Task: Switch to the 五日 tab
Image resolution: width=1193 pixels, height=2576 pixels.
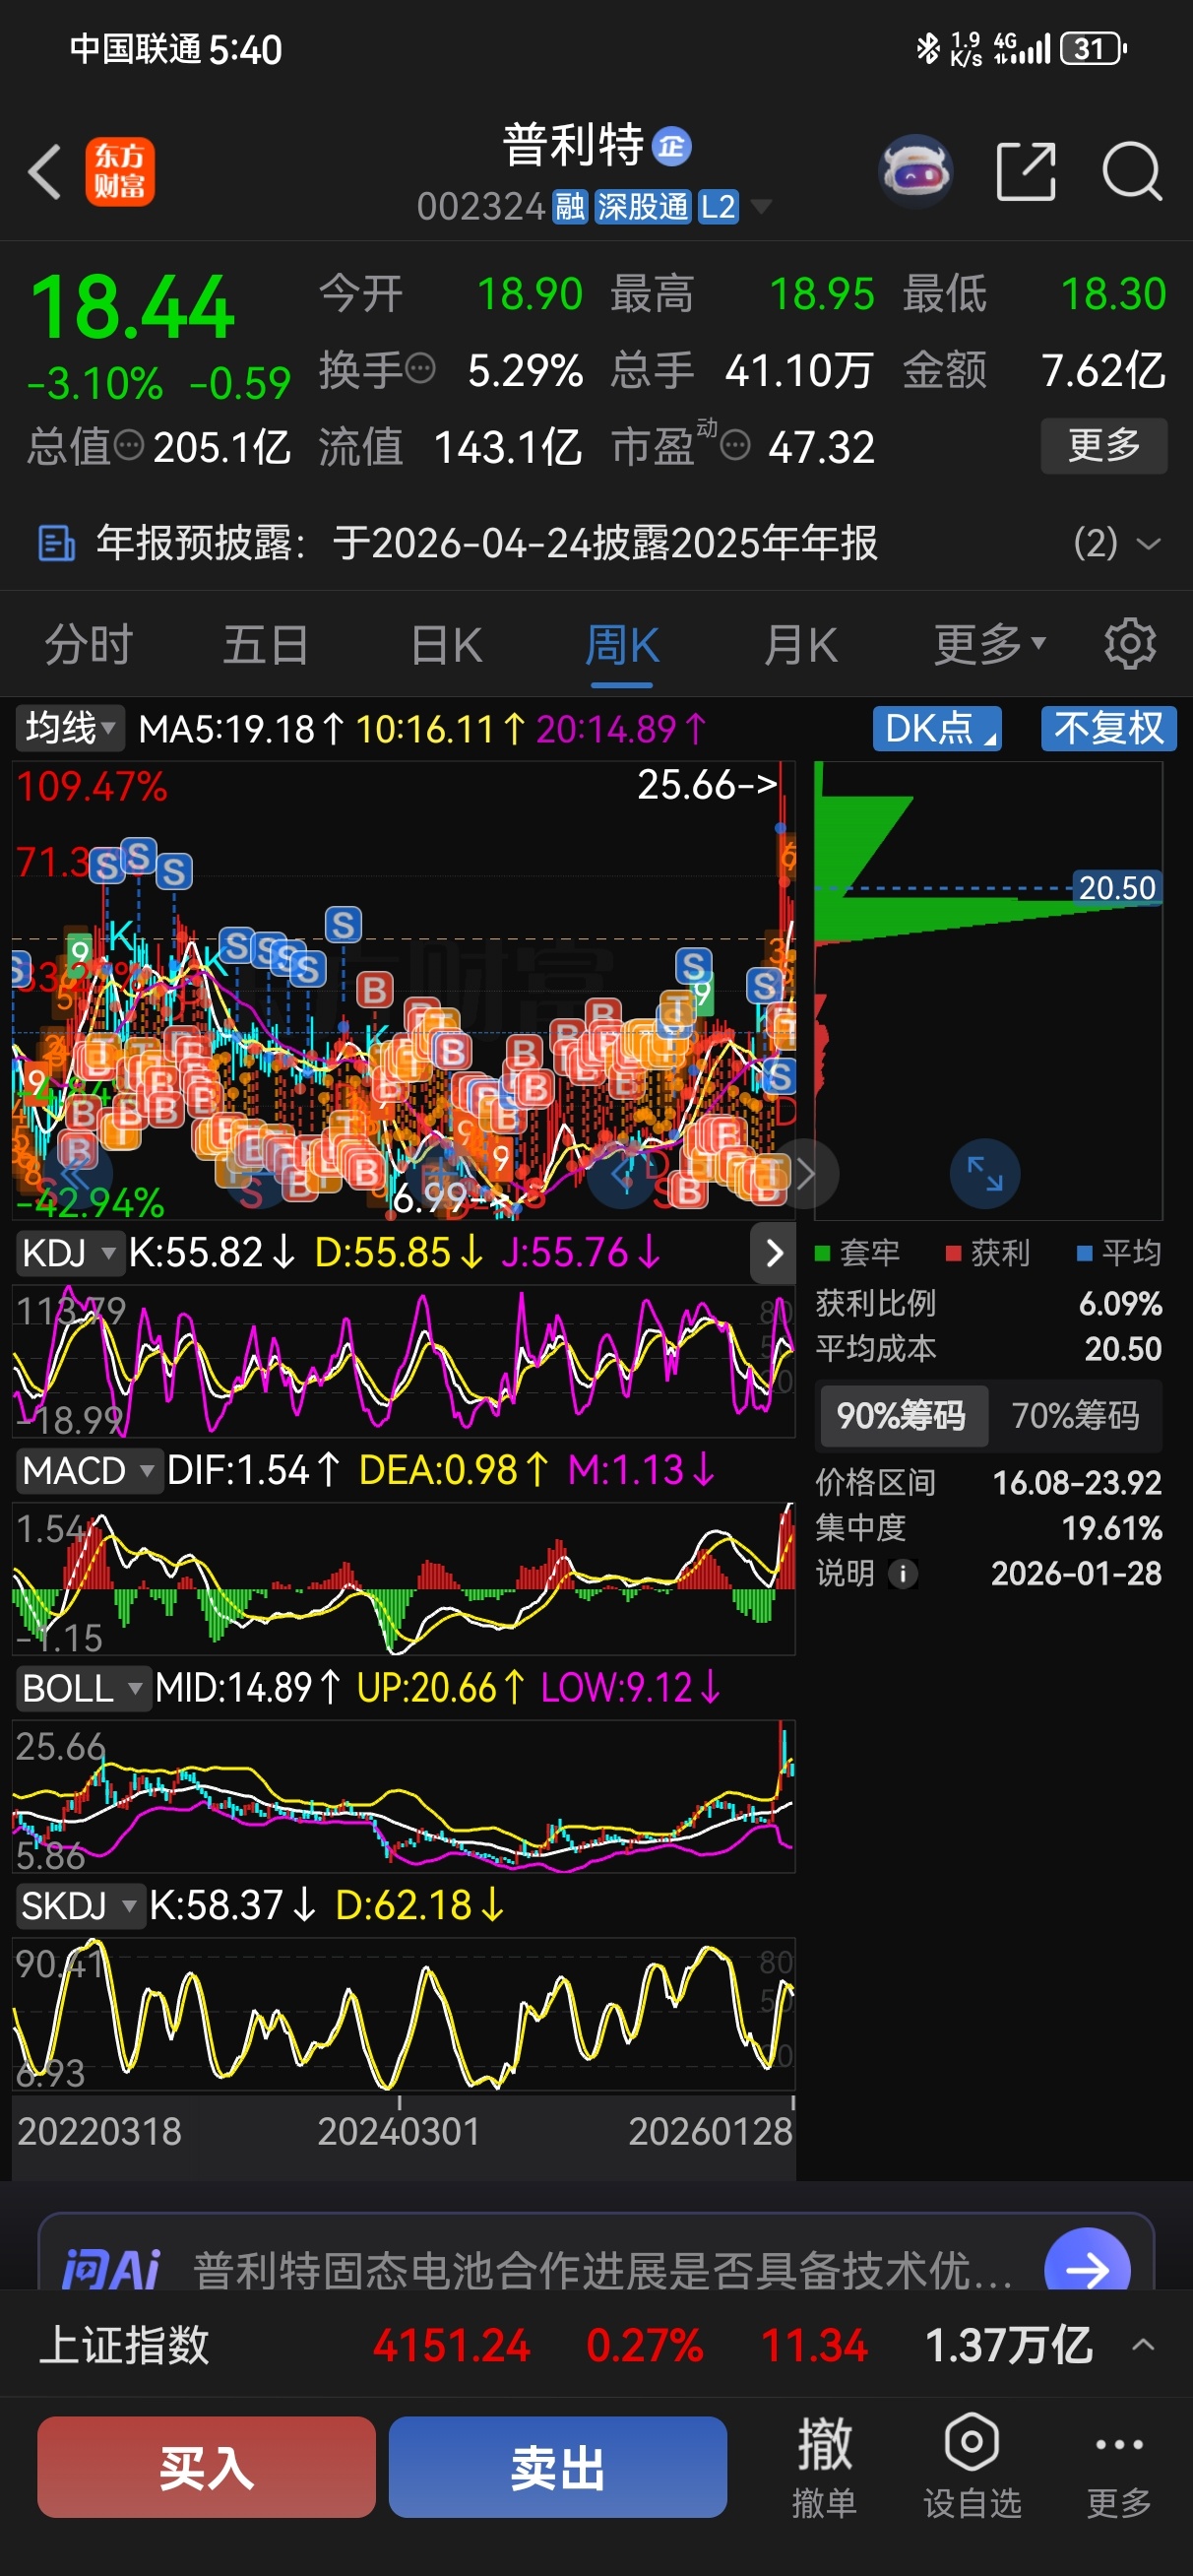Action: click(266, 644)
